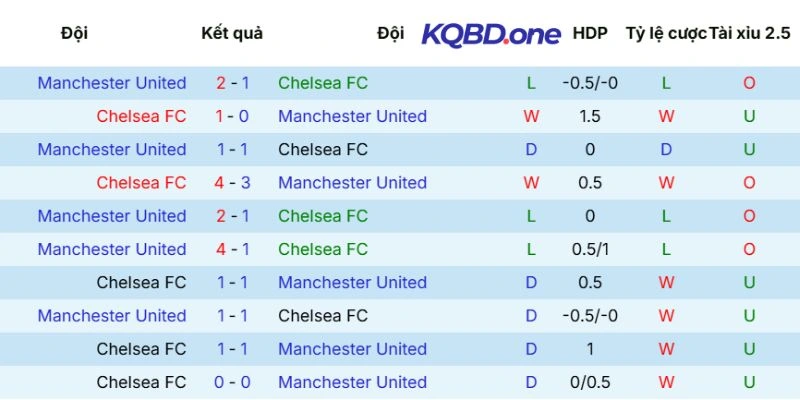Click the "HDP" column header
The image size is (800, 400).
click(590, 34)
